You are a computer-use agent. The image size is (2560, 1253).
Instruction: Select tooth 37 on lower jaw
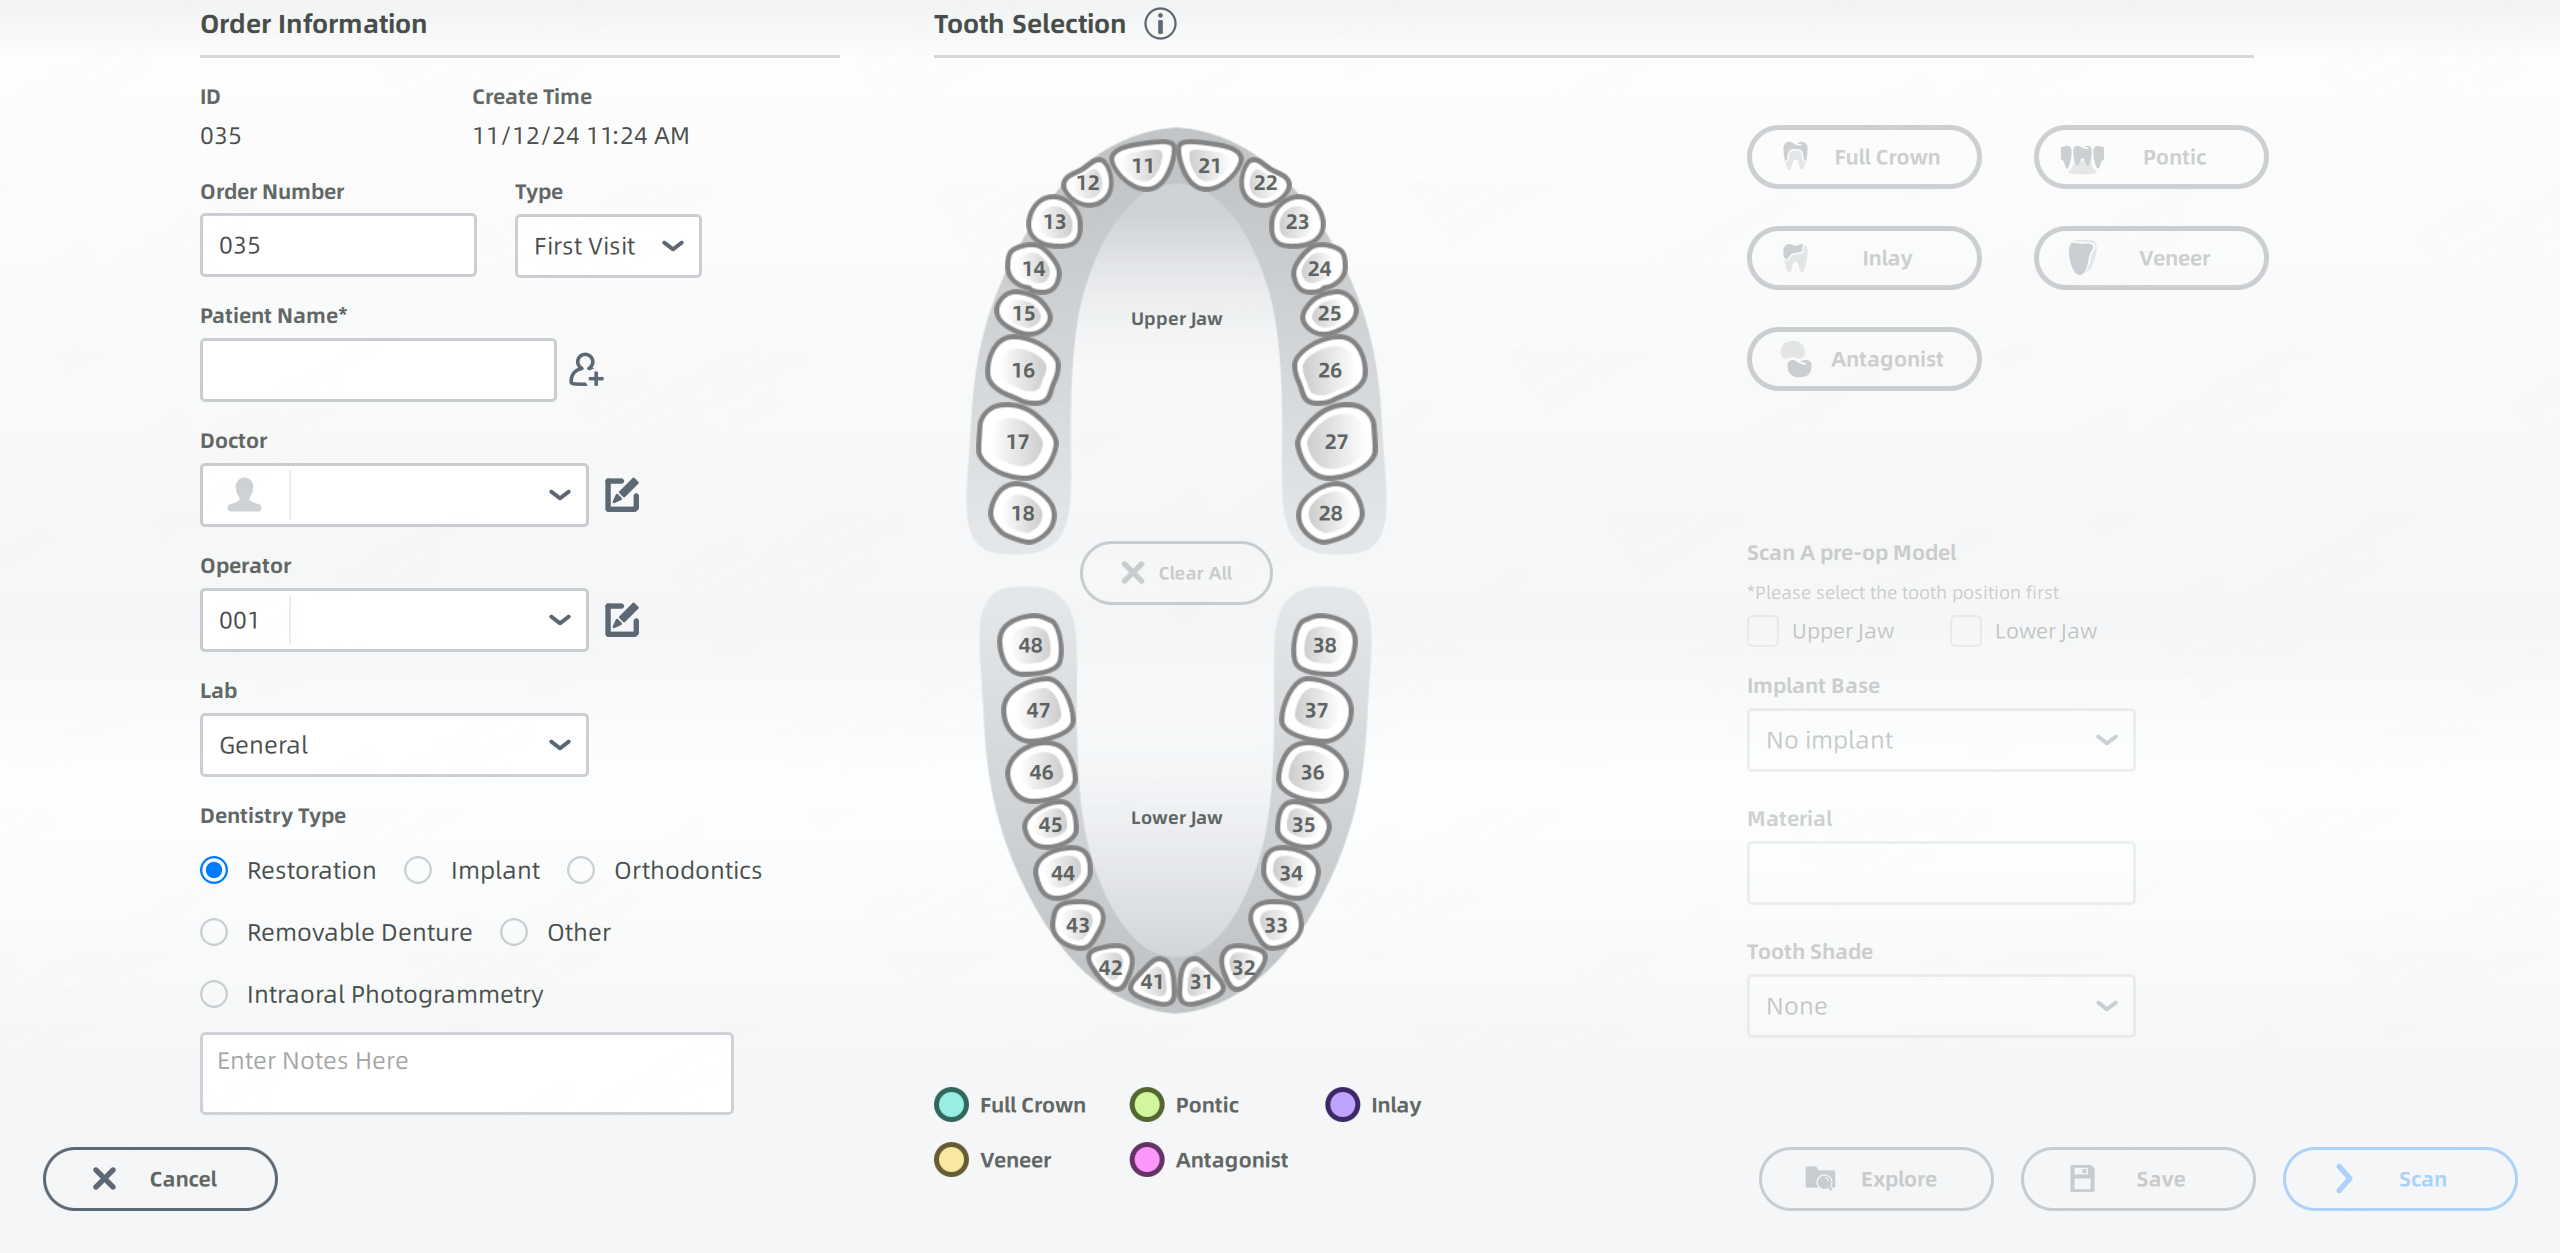(1316, 710)
